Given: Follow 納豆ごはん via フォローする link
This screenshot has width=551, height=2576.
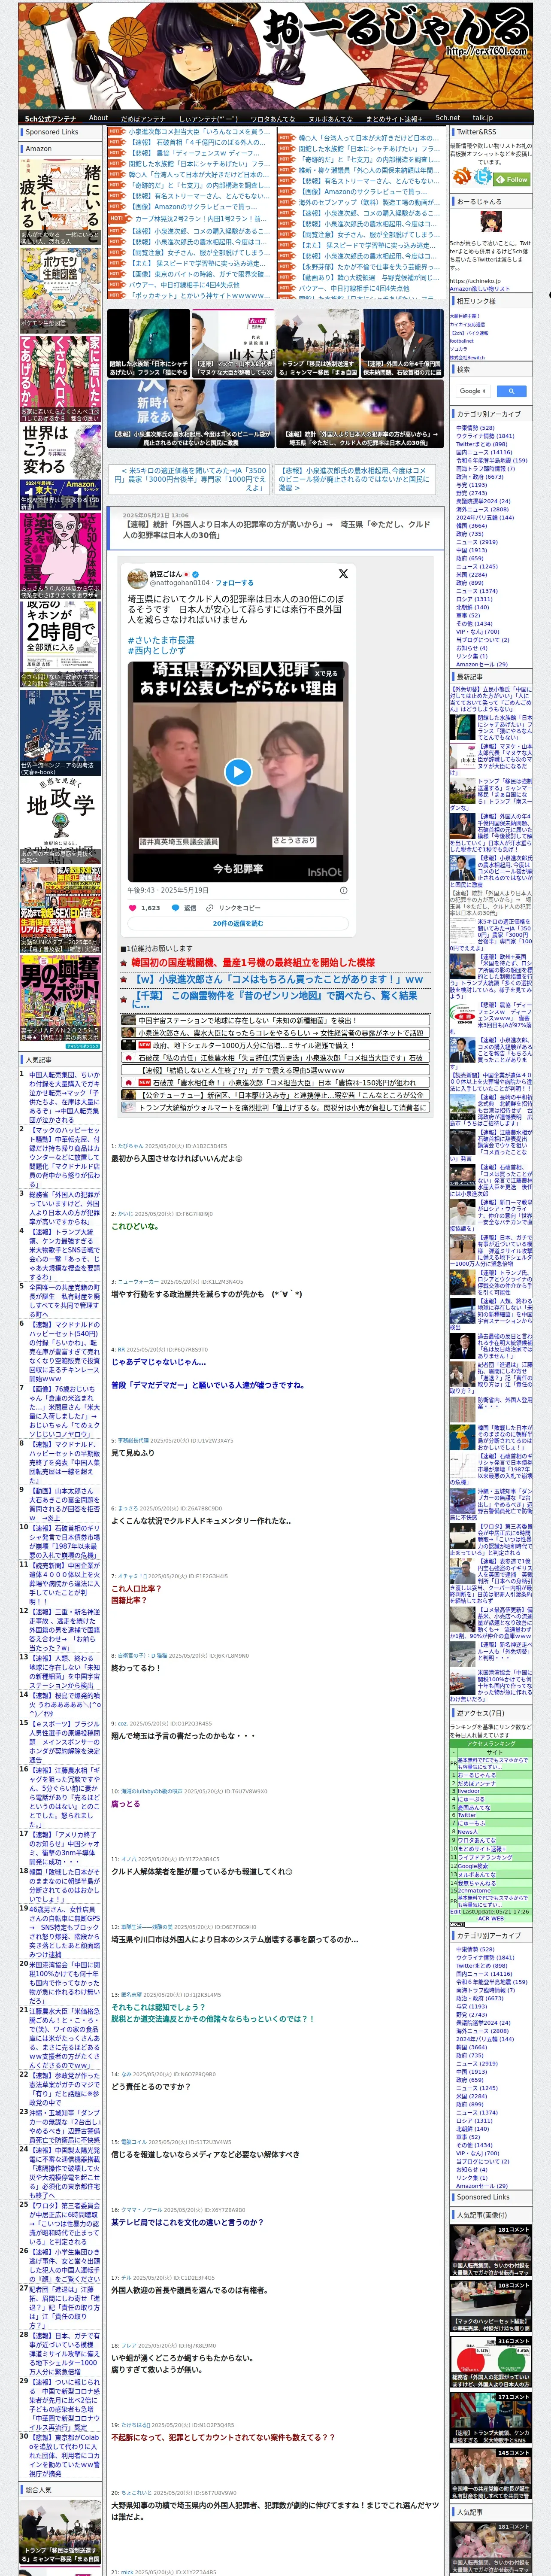Looking at the screenshot, I should coord(235,582).
